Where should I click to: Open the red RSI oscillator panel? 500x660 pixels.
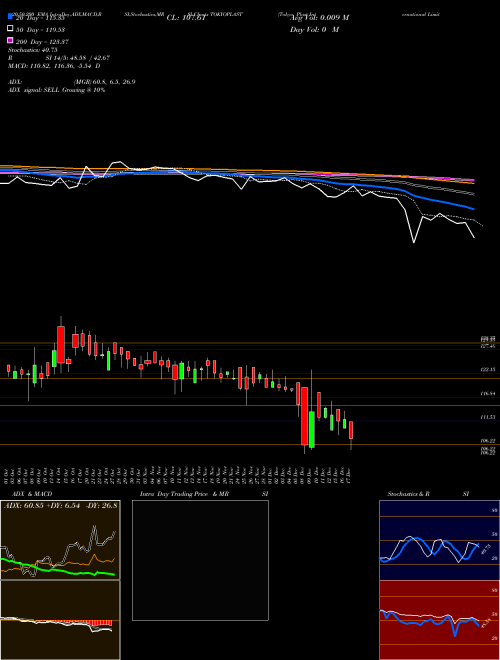[x=439, y=620]
